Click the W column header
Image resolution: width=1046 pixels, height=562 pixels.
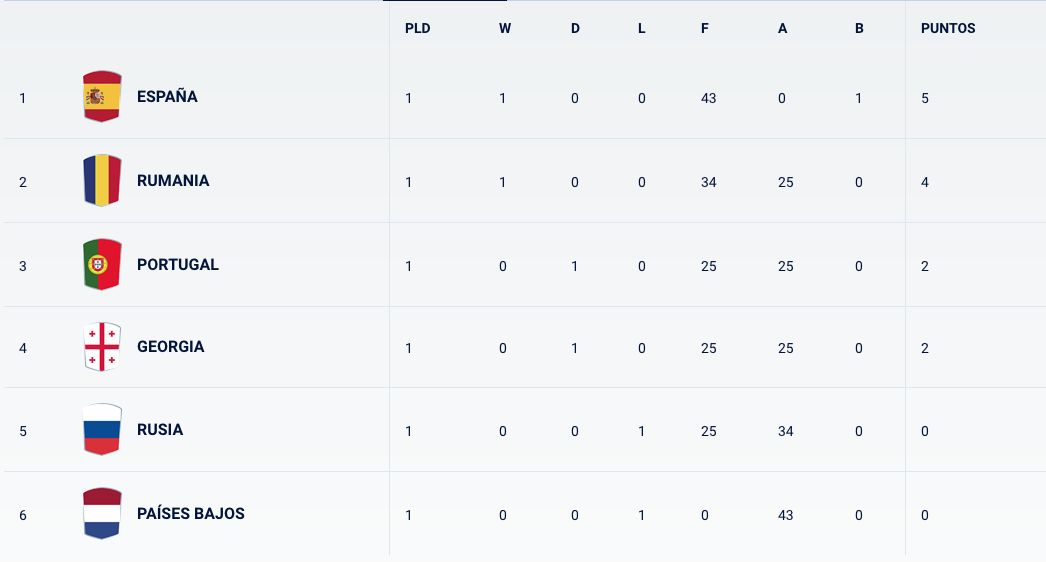pos(505,28)
